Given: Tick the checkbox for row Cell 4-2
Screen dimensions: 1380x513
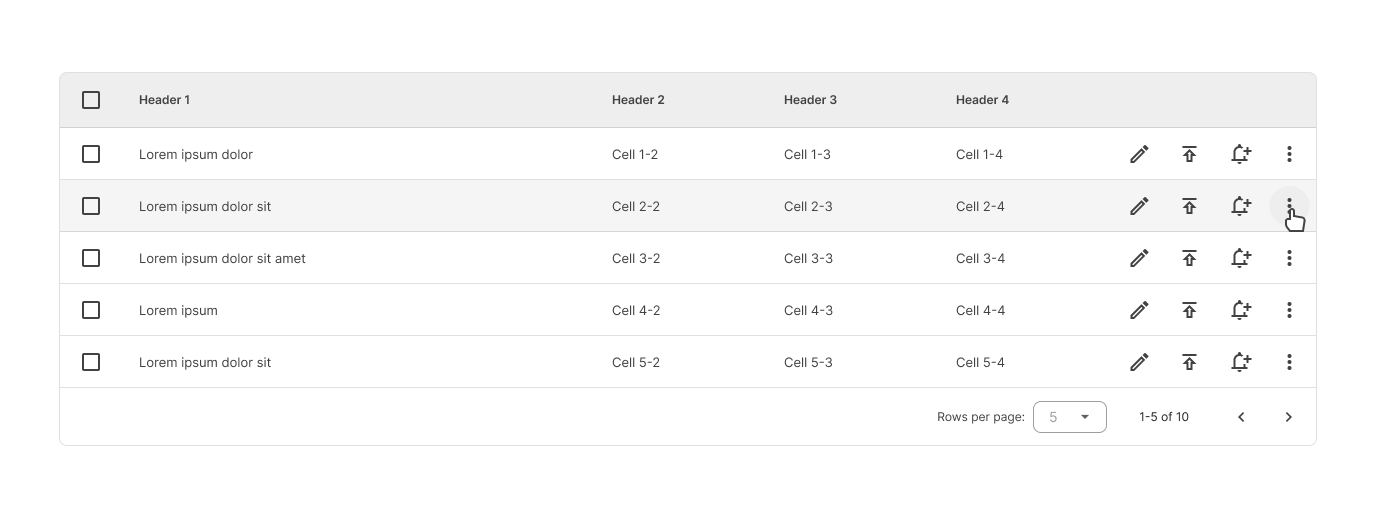Looking at the screenshot, I should pyautogui.click(x=91, y=310).
